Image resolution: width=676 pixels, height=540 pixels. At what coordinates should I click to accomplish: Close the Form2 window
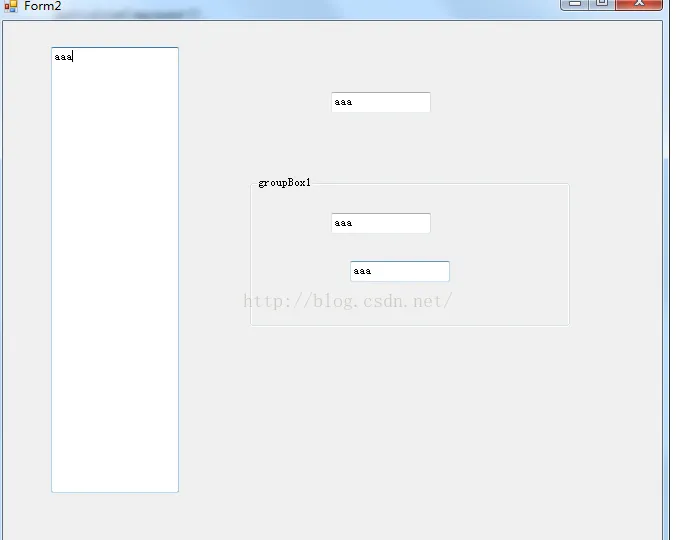[x=639, y=4]
